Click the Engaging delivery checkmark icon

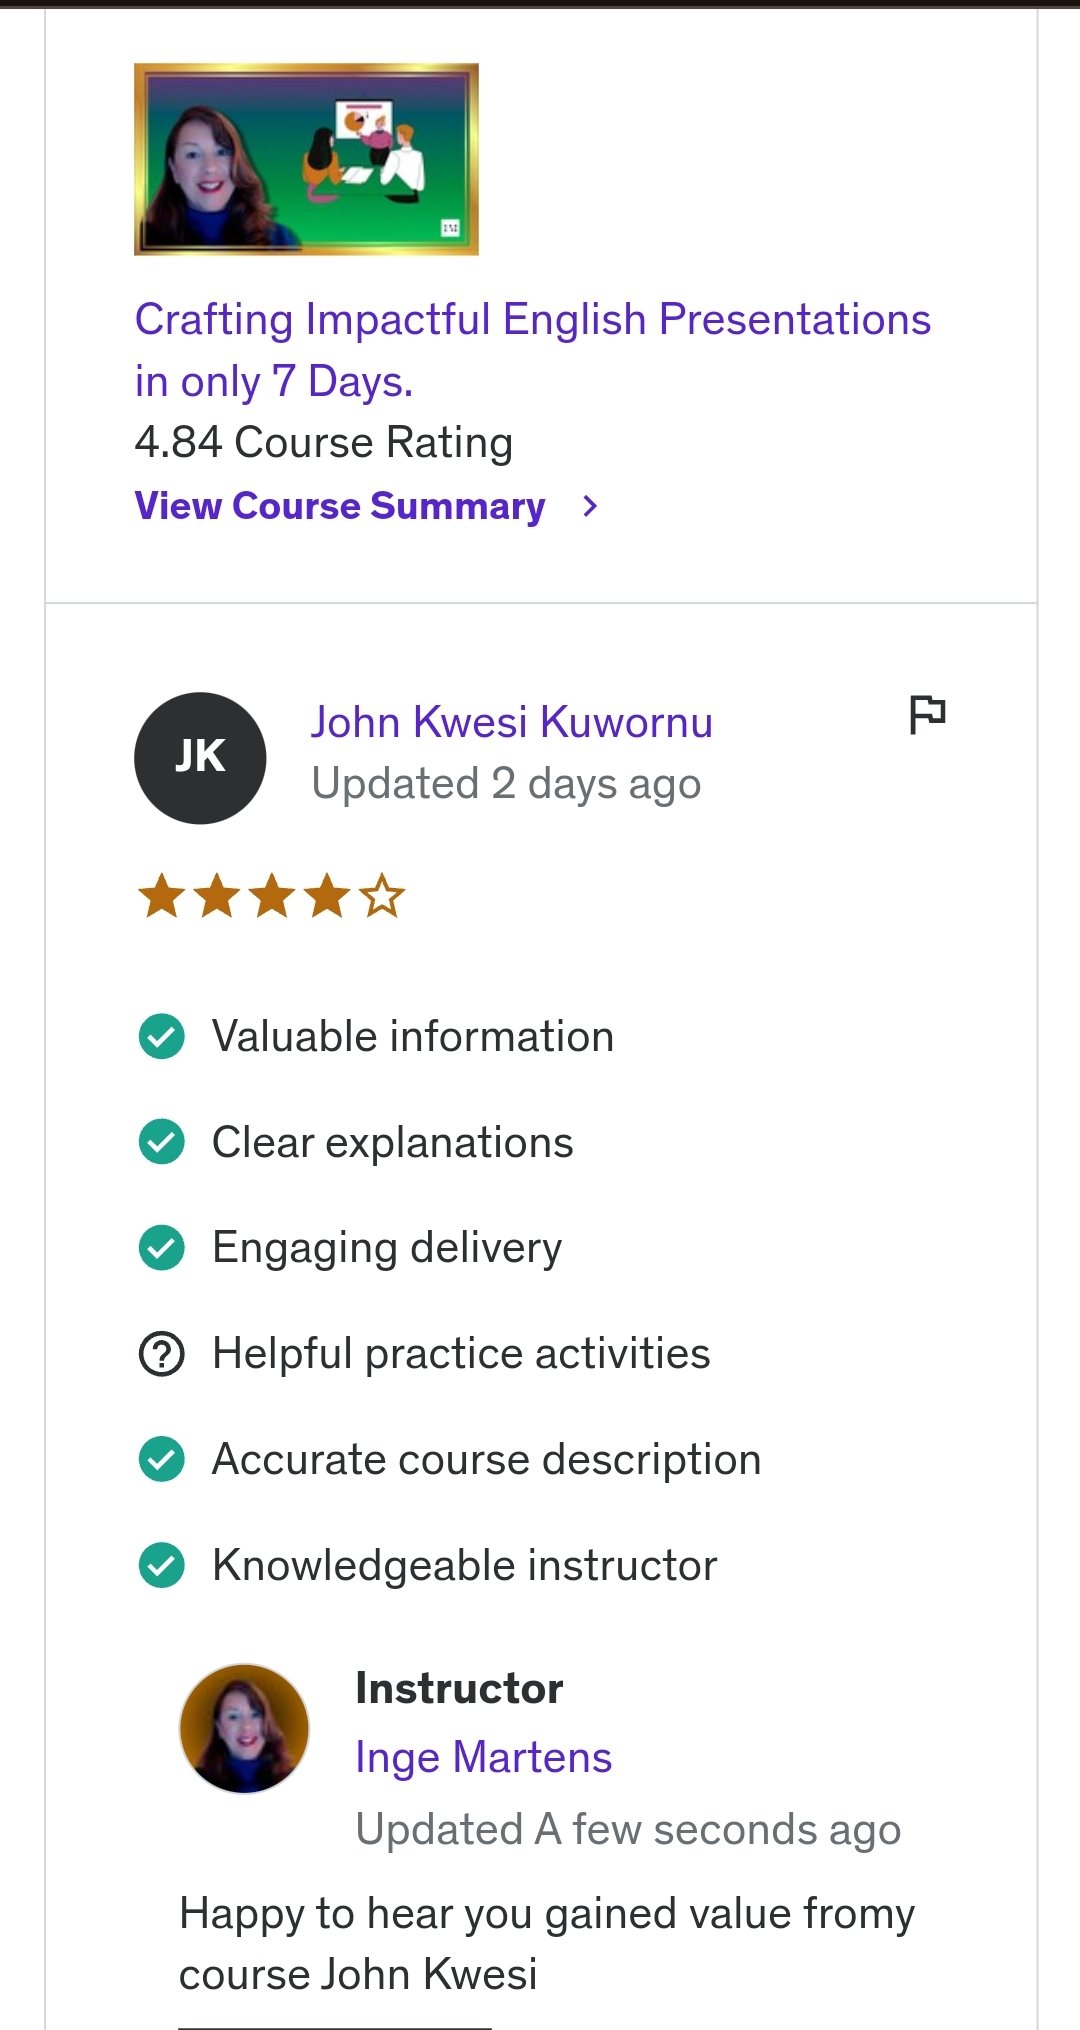click(161, 1248)
